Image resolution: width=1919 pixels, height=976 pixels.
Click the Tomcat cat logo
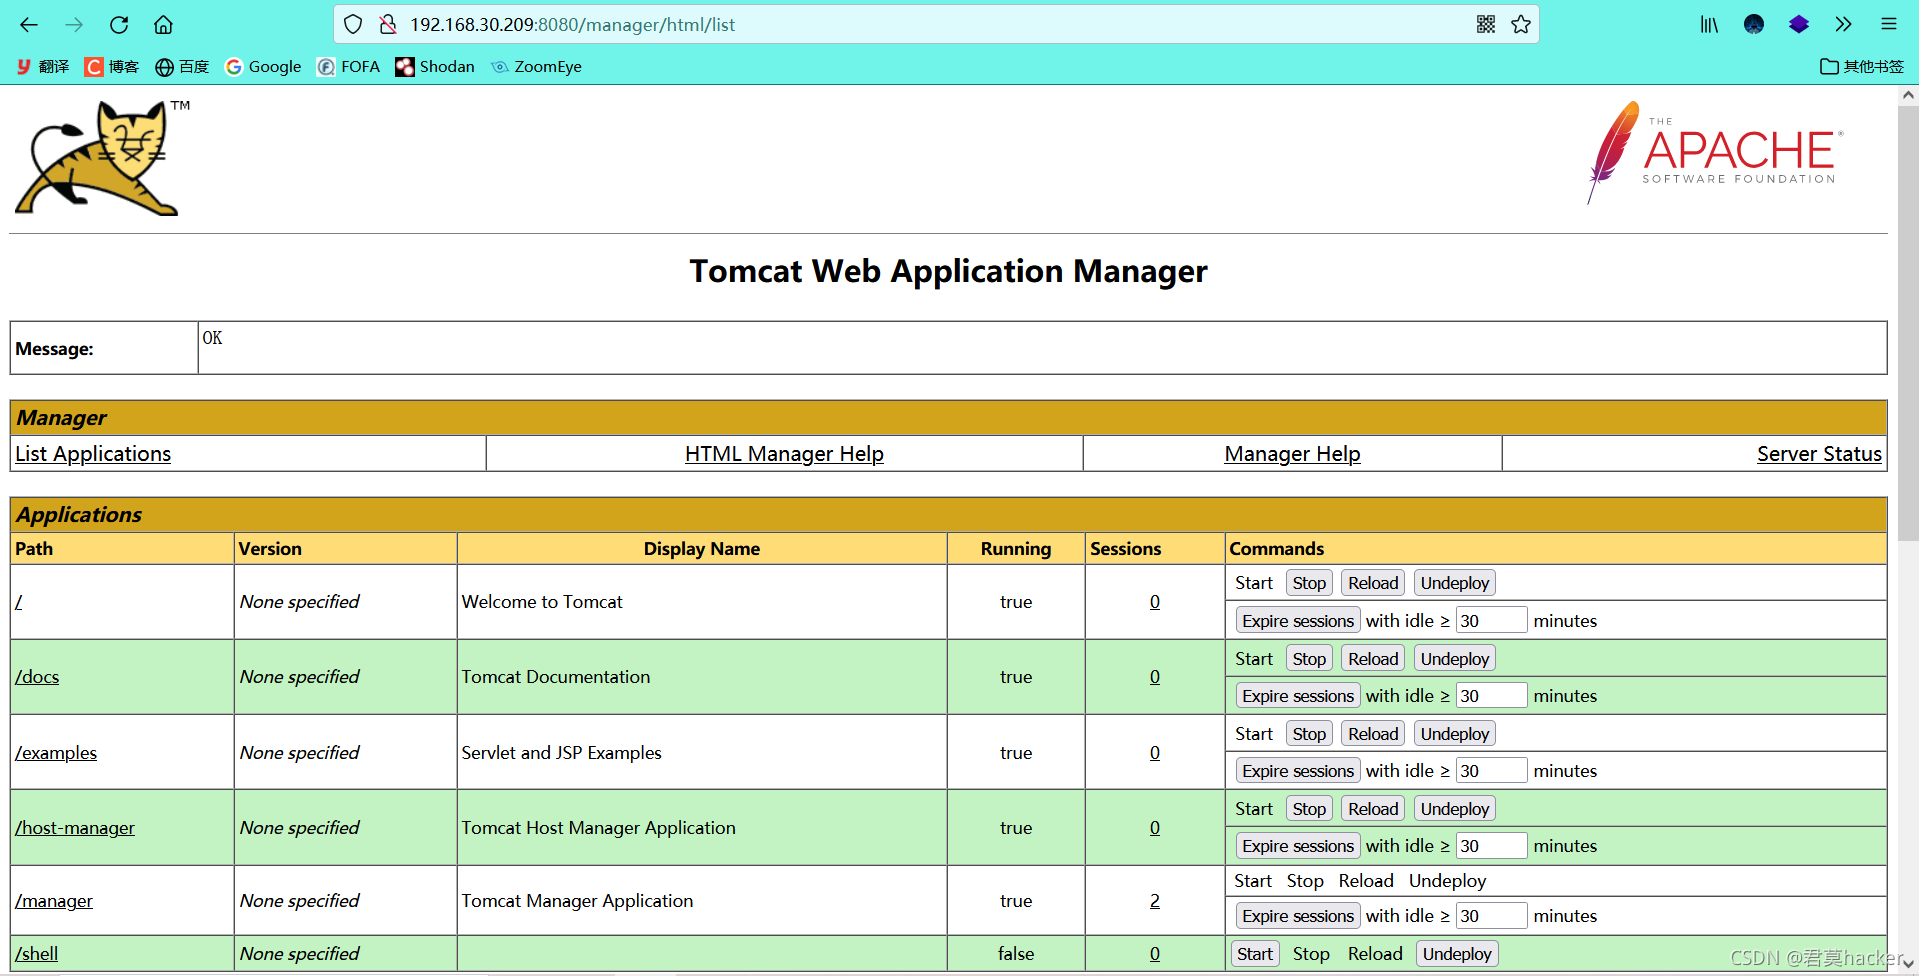point(101,157)
